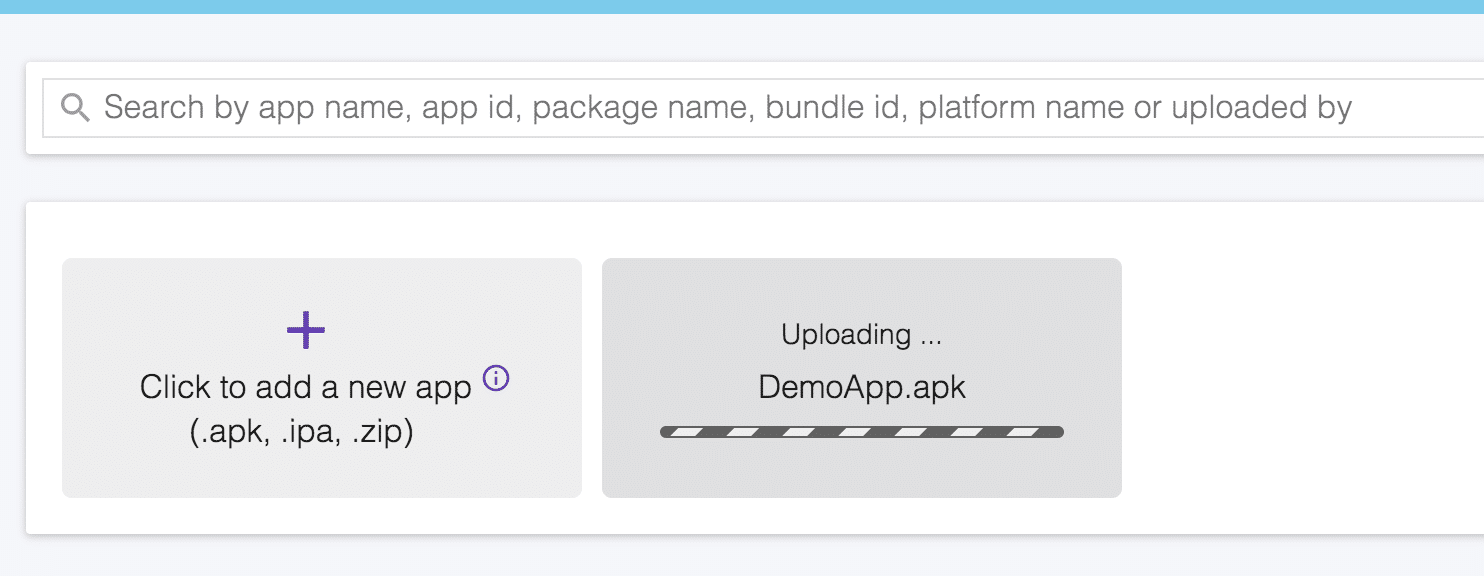Click the 'package name' placeholder text in search
Viewport: 1484px width, 576px height.
coord(642,107)
